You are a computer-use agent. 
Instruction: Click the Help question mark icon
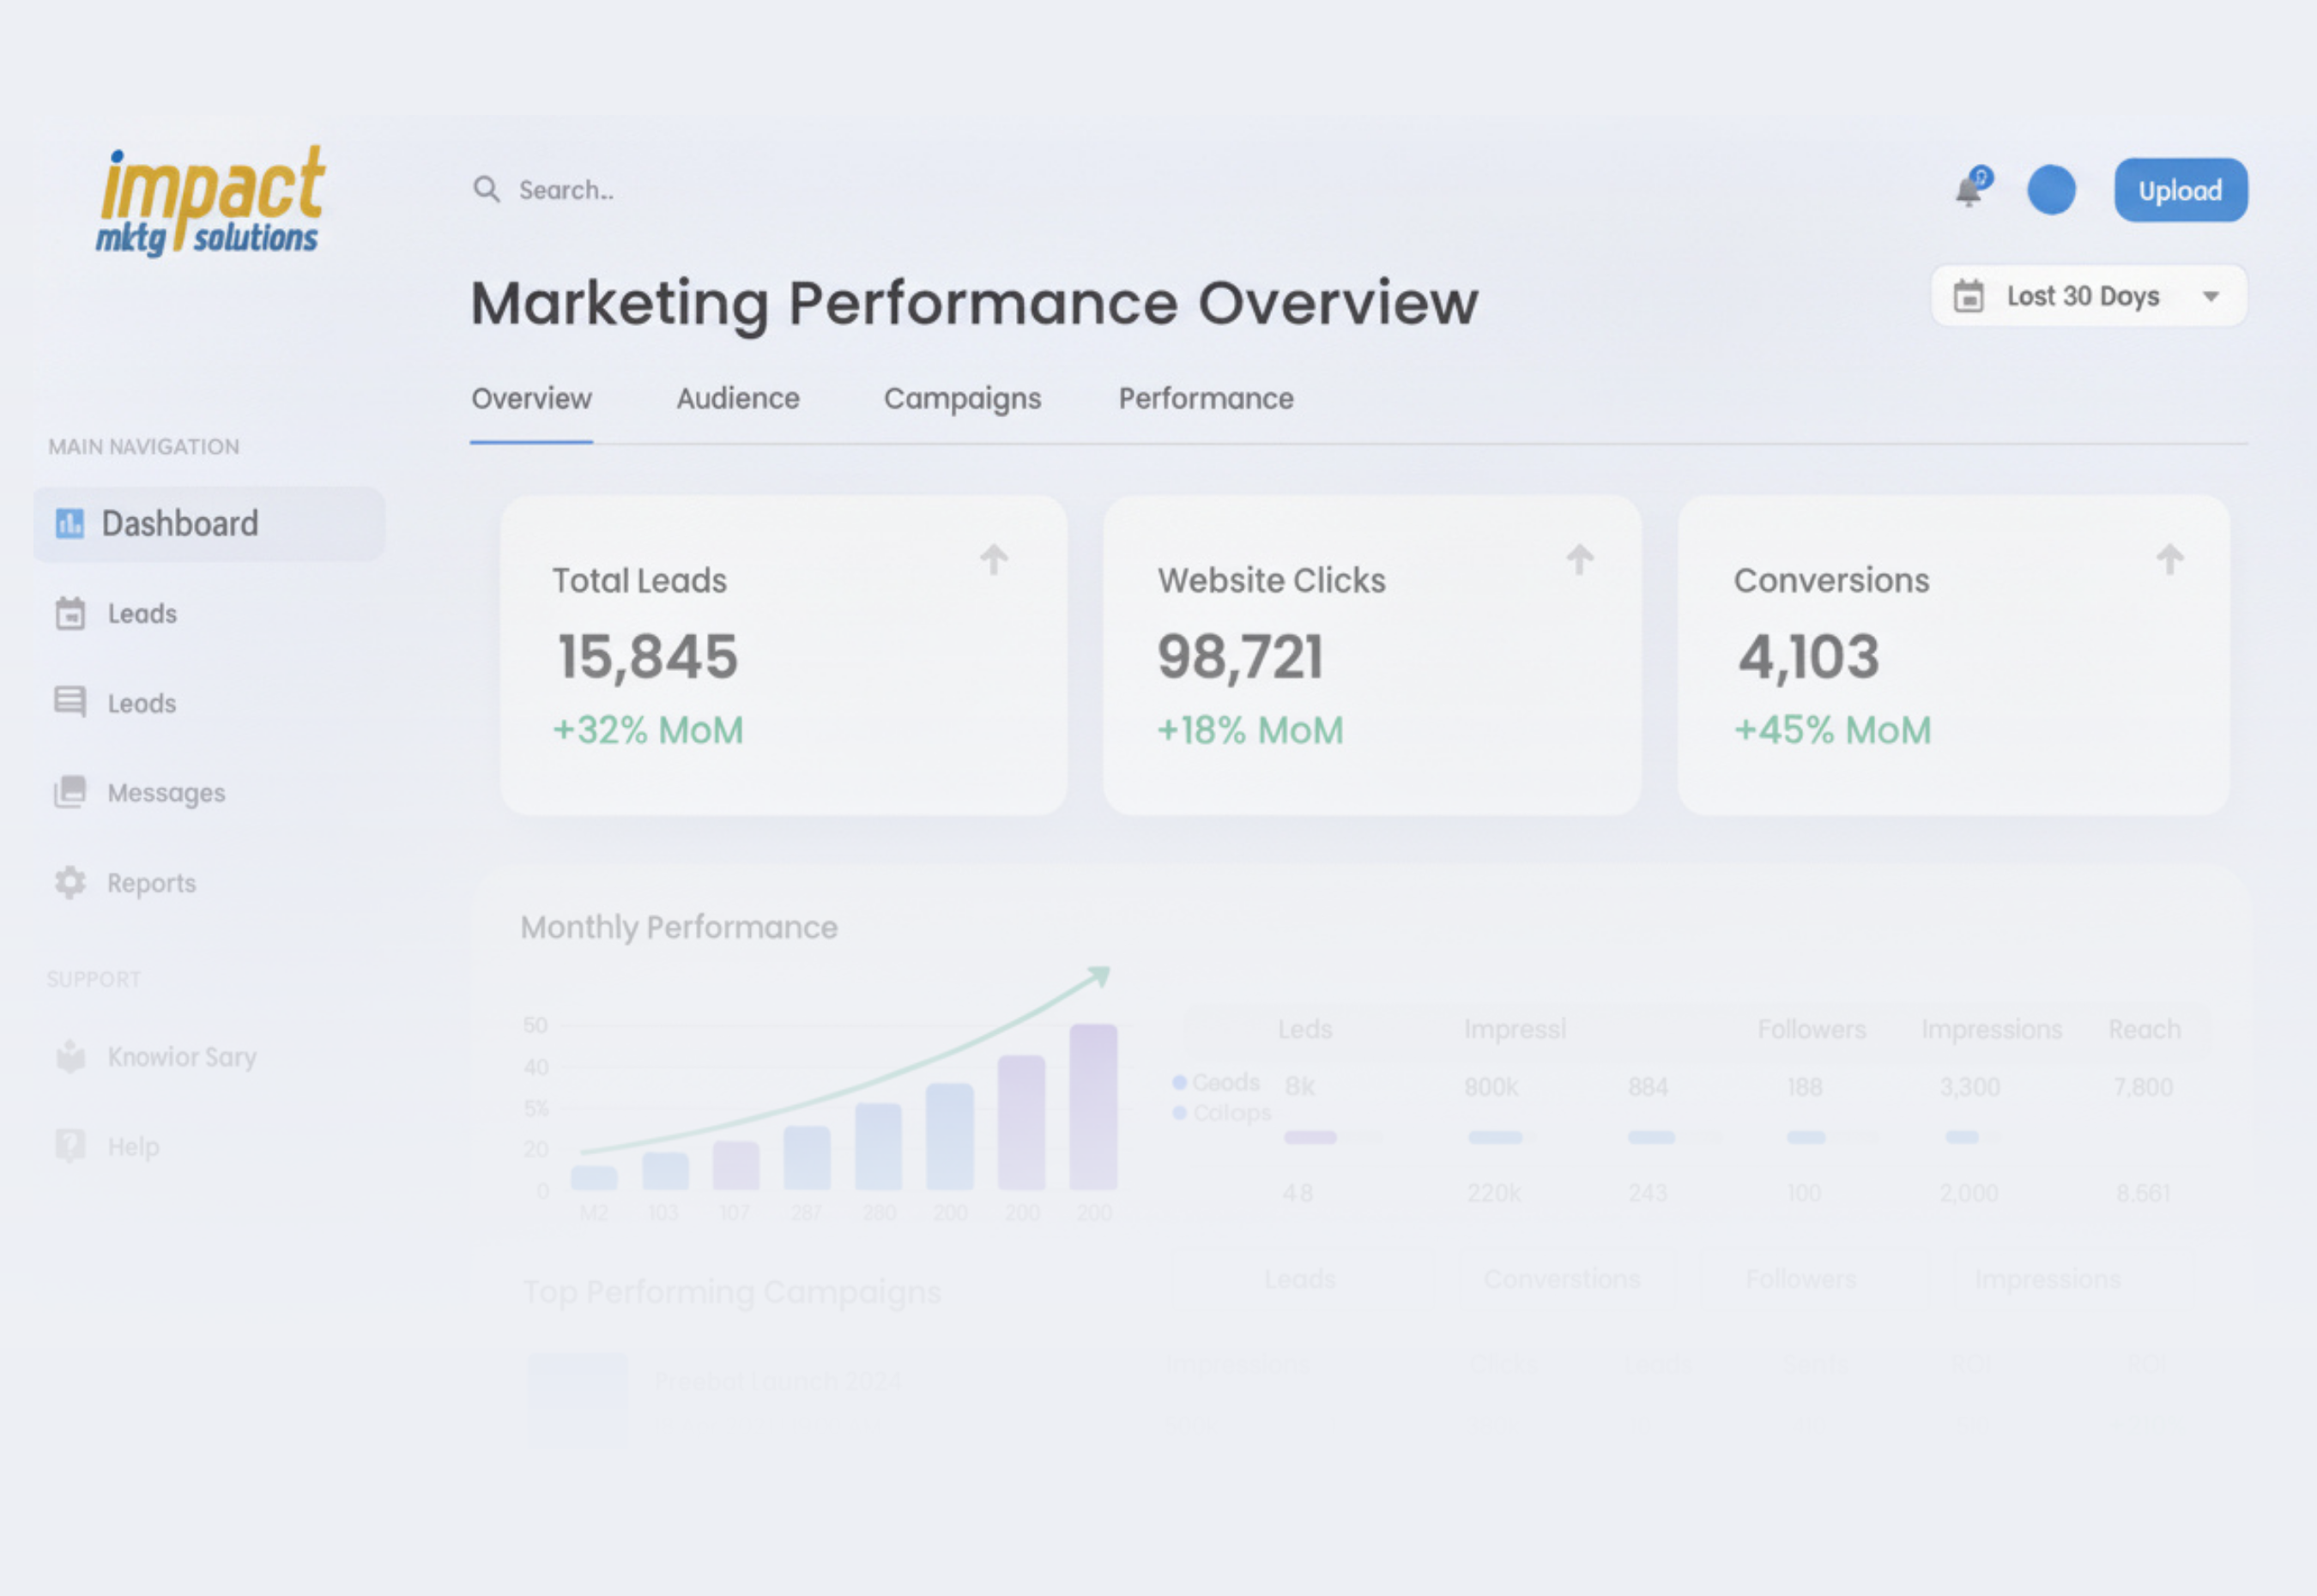[x=70, y=1146]
